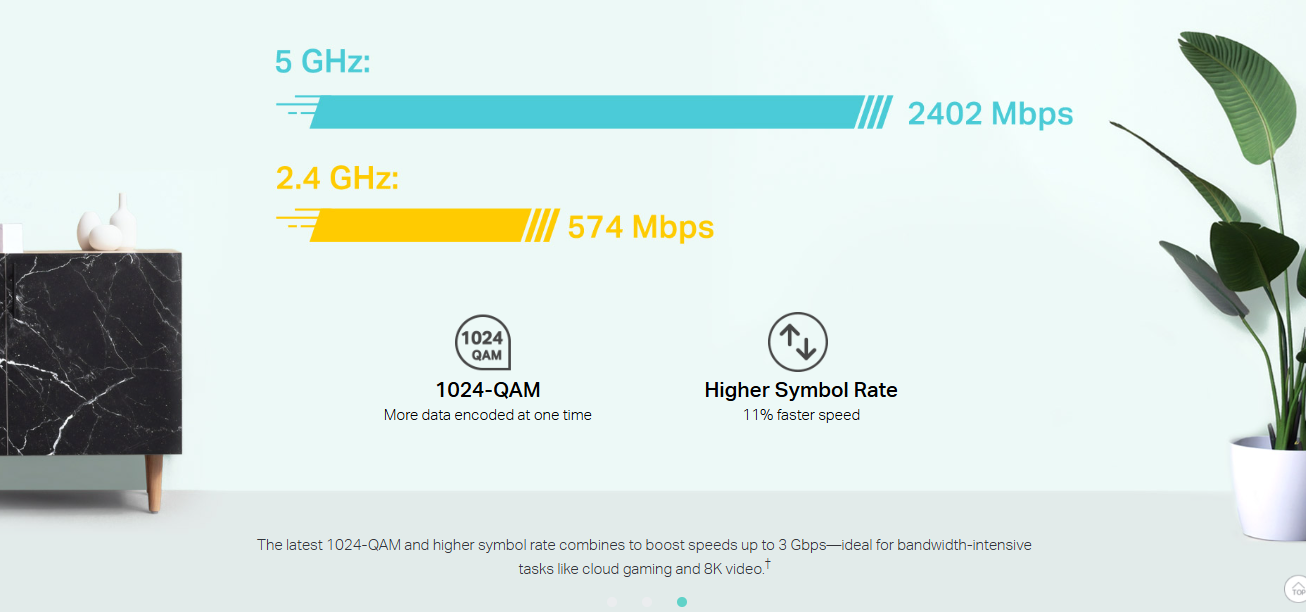Select the second carousel slide dot
This screenshot has width=1306, height=612.
647,602
